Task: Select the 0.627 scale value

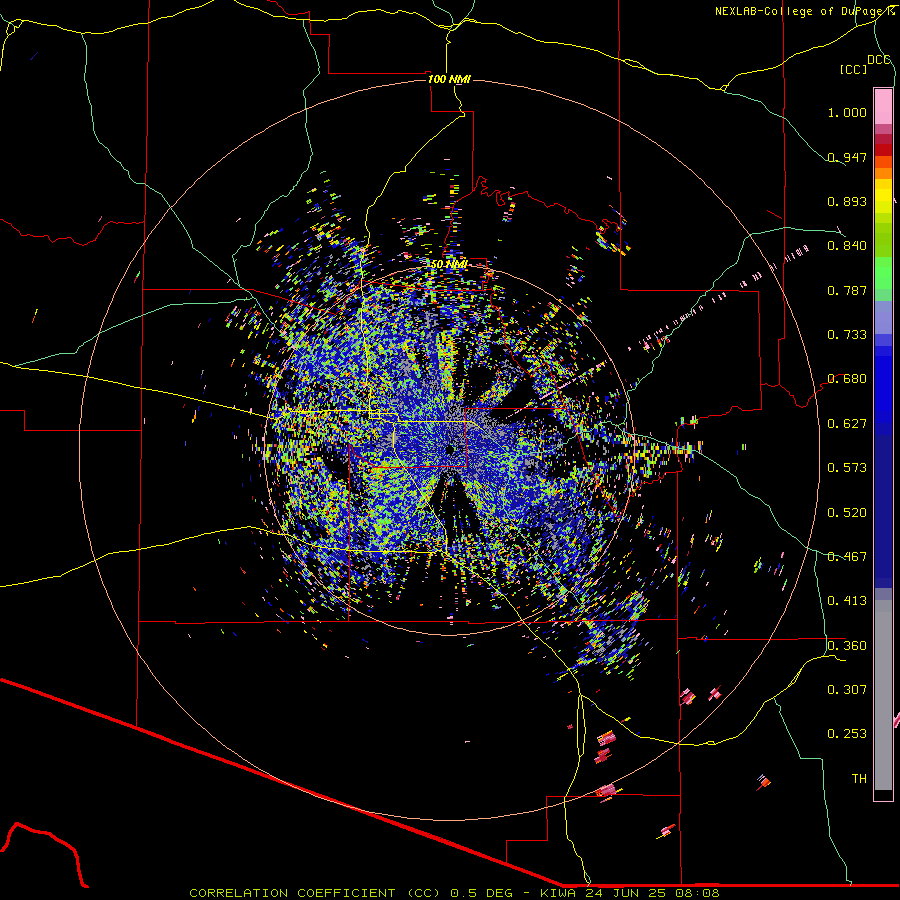Action: (847, 424)
